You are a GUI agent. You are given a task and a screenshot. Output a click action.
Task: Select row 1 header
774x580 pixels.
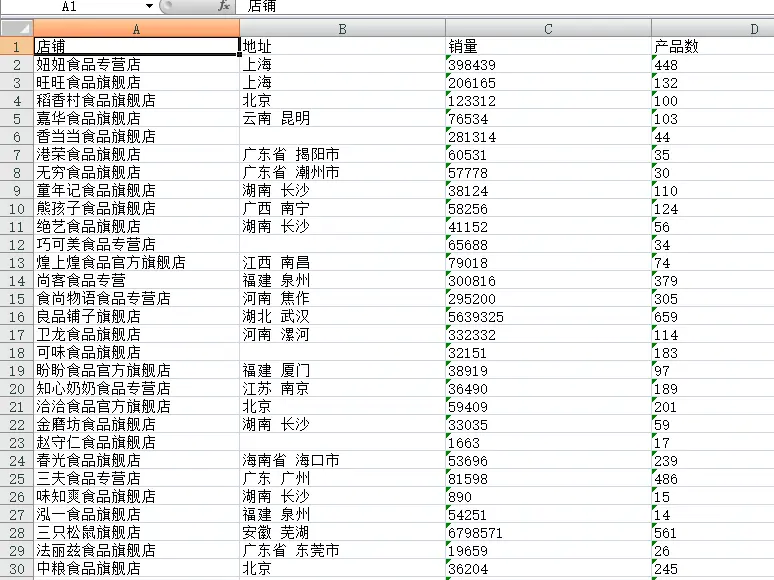(17, 46)
